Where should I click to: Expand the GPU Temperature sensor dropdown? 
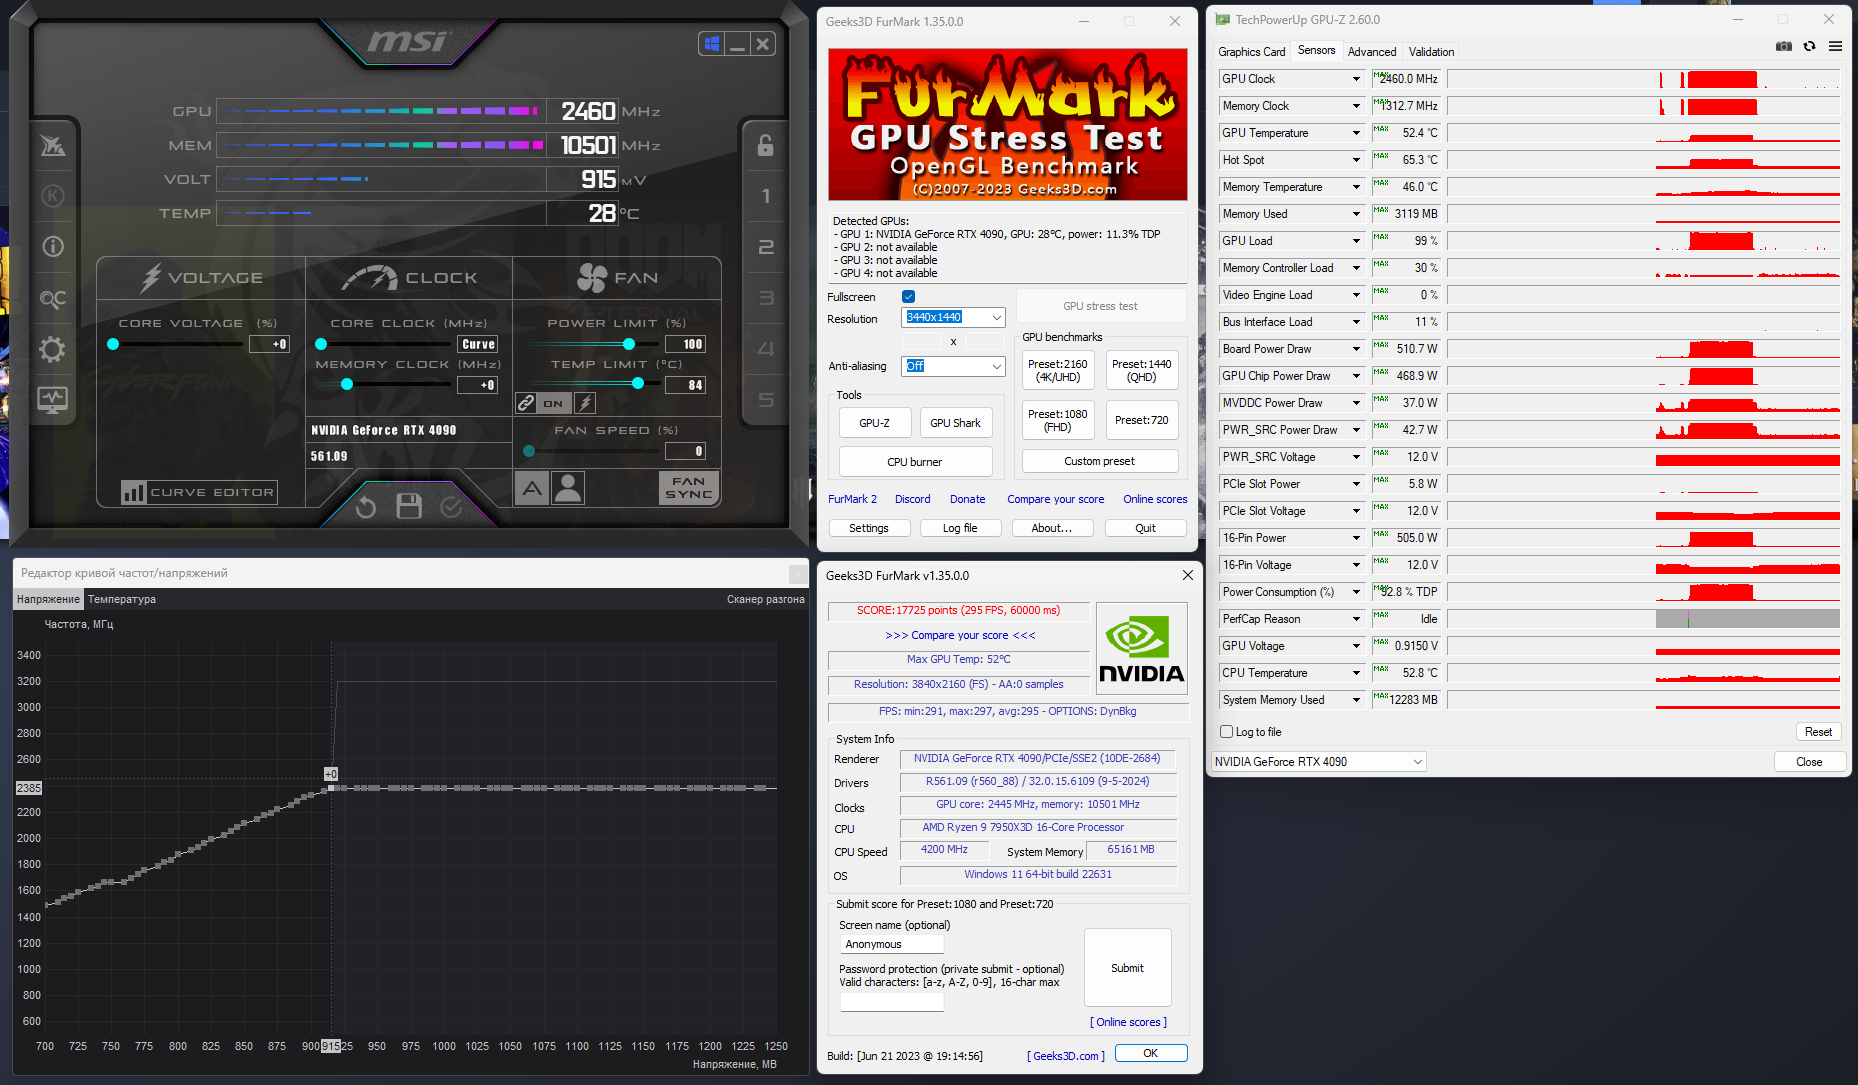tap(1357, 133)
